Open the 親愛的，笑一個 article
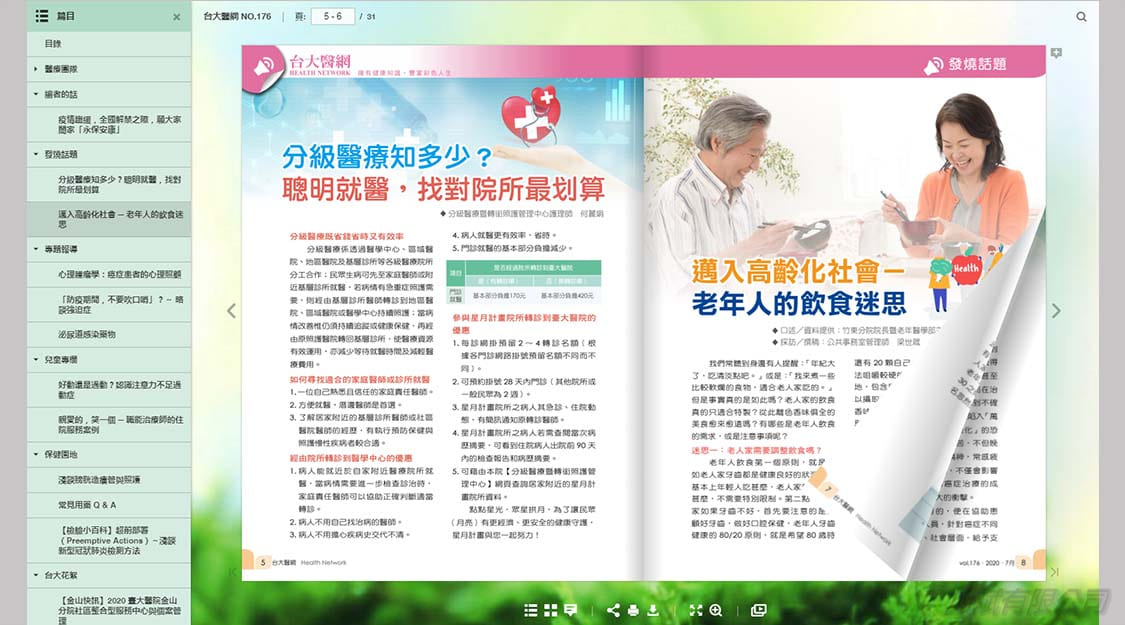This screenshot has height=625, width=1125. pyautogui.click(x=109, y=424)
